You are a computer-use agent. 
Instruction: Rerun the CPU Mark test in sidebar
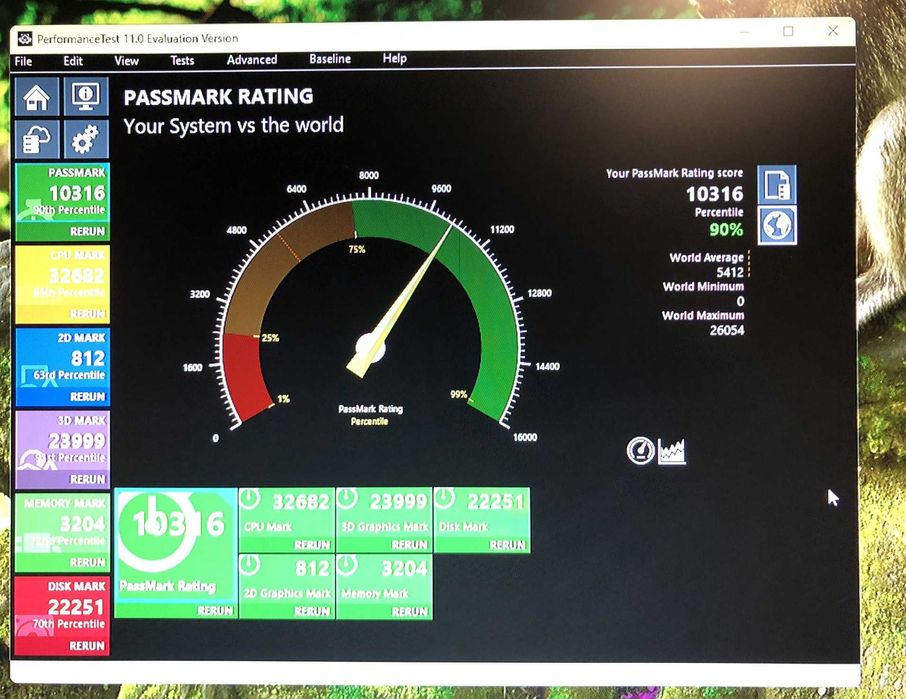87,314
